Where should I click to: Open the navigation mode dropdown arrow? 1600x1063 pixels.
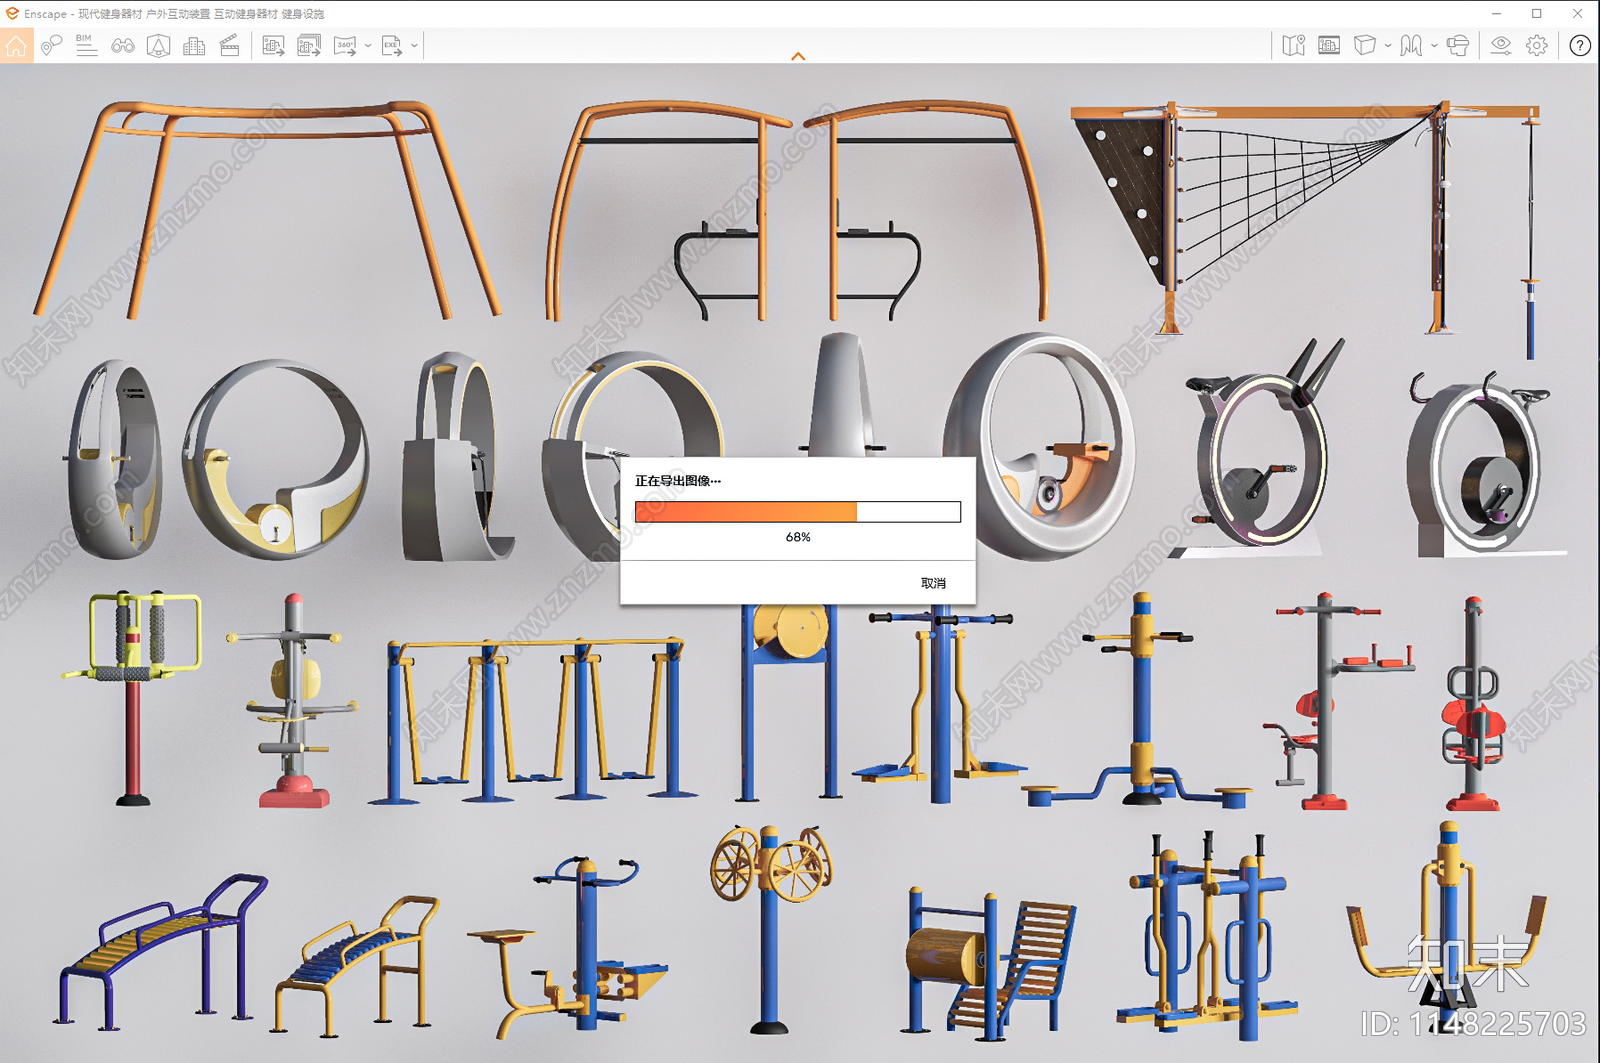coord(1434,46)
